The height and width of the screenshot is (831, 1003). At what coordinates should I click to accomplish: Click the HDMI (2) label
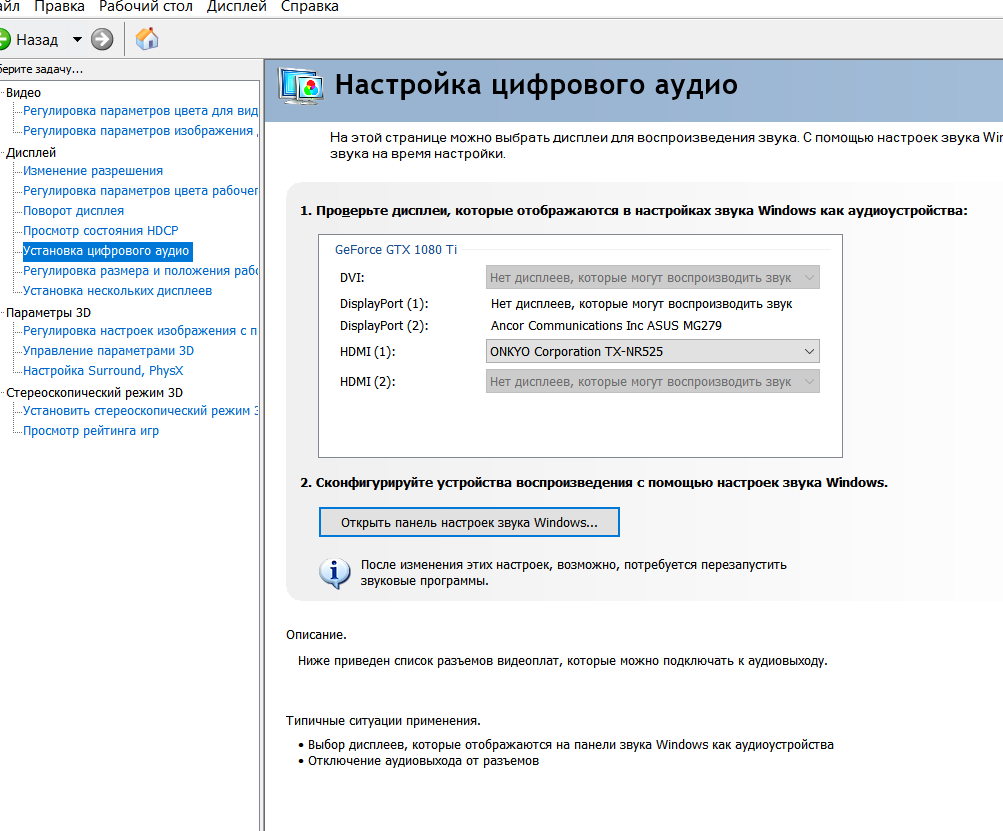(x=367, y=382)
